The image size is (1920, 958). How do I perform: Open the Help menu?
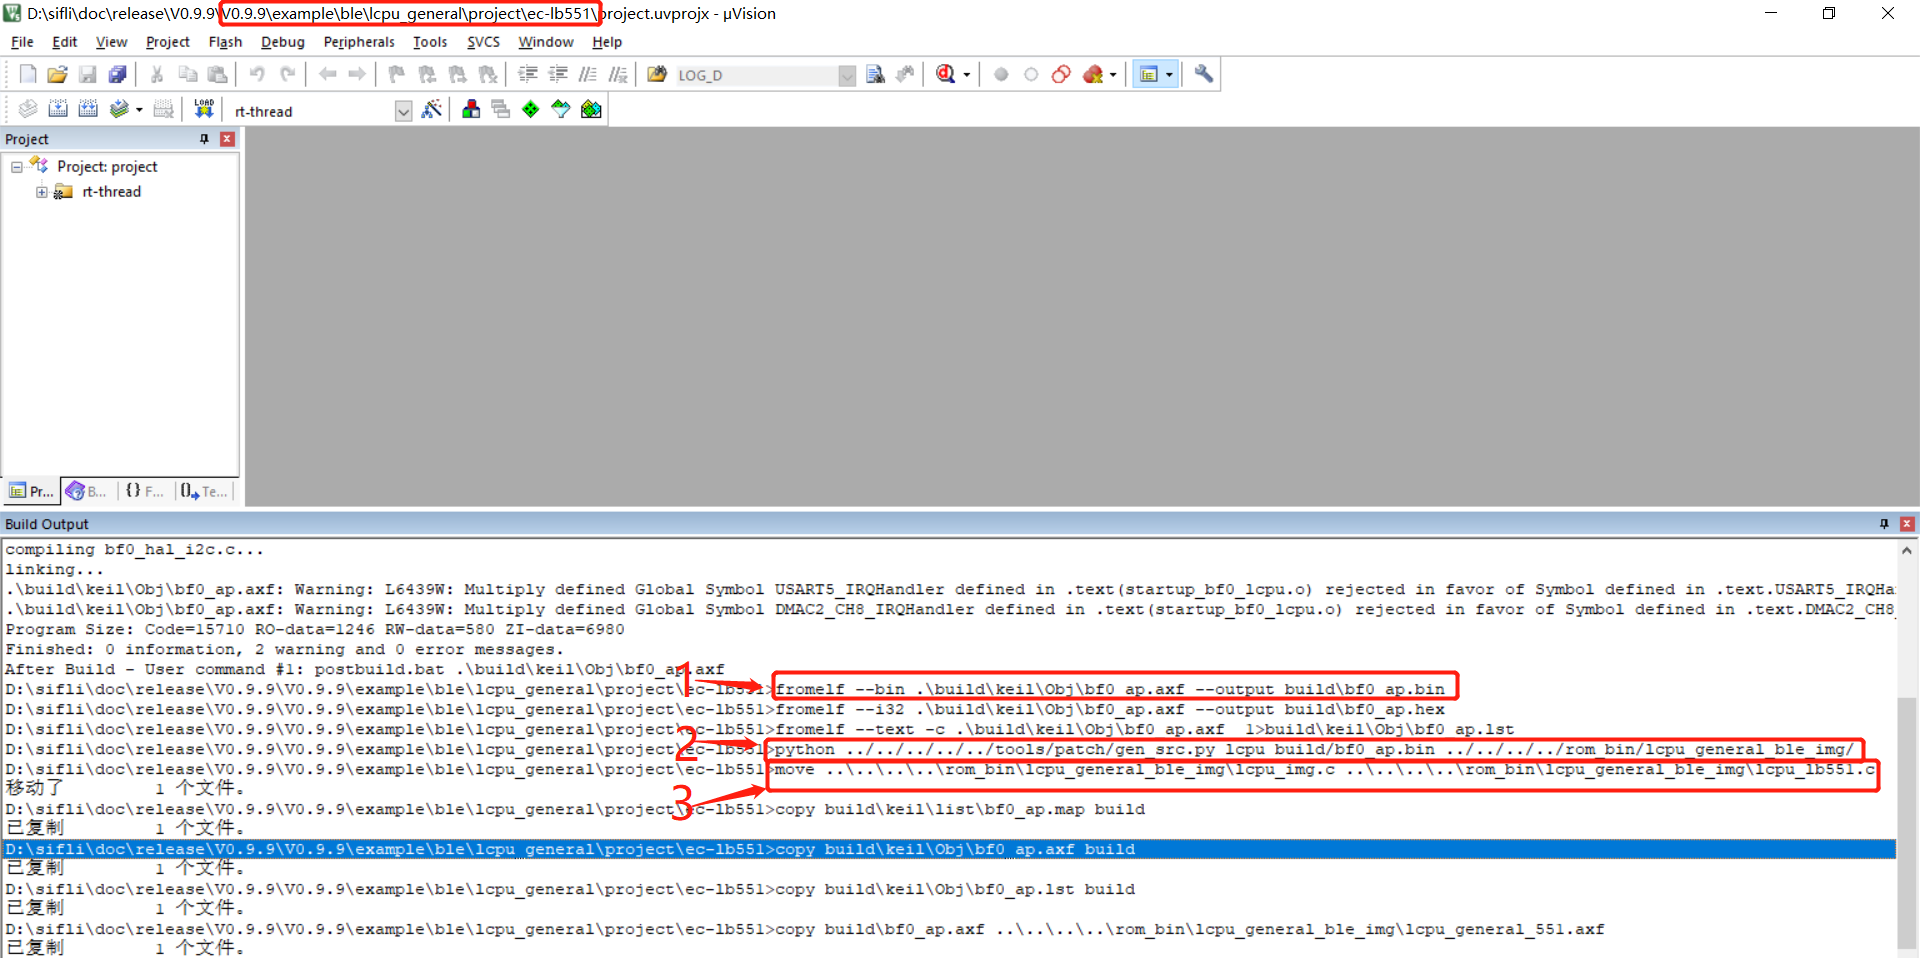coord(607,42)
